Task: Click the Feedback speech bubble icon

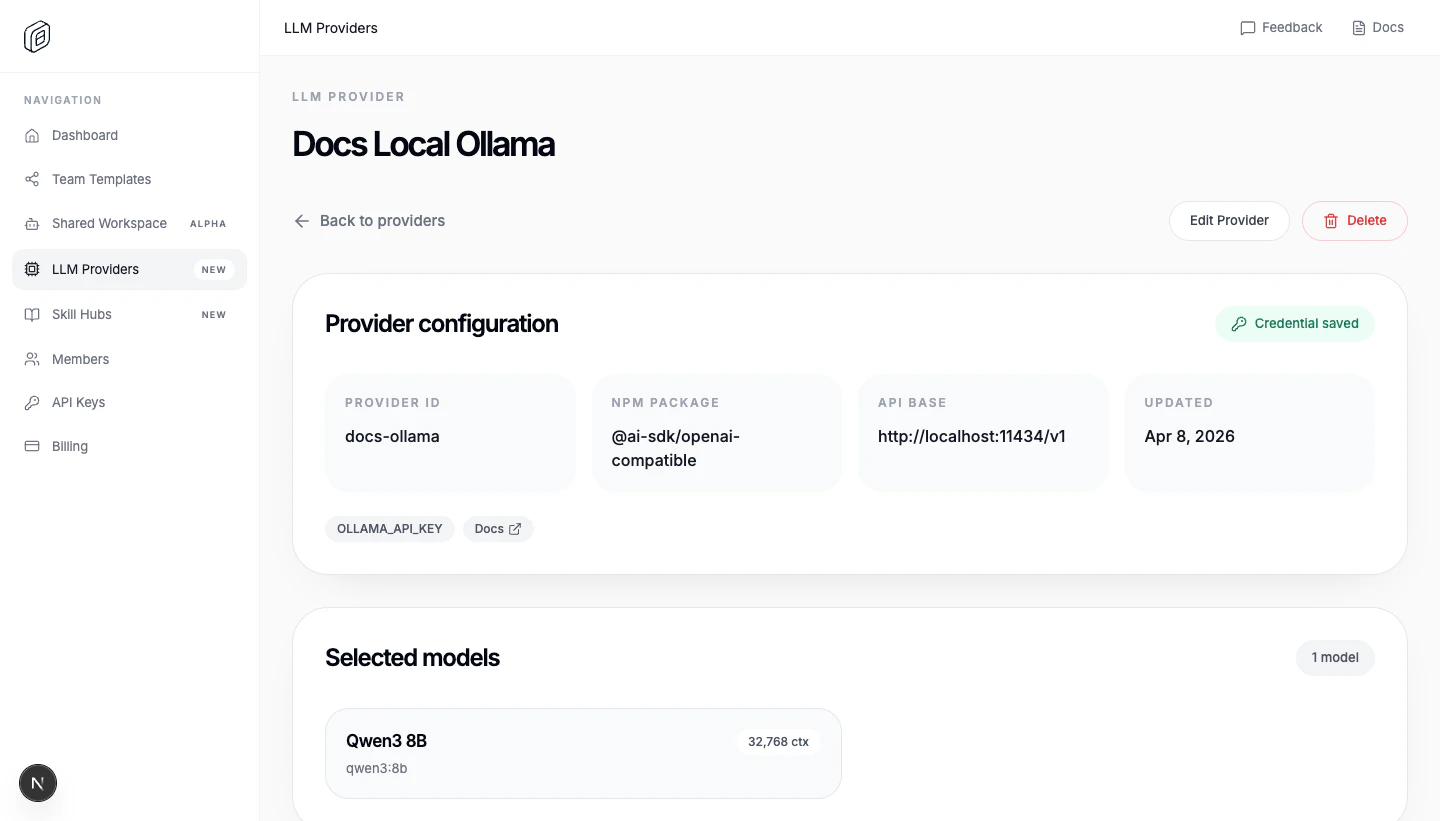Action: 1247,28
